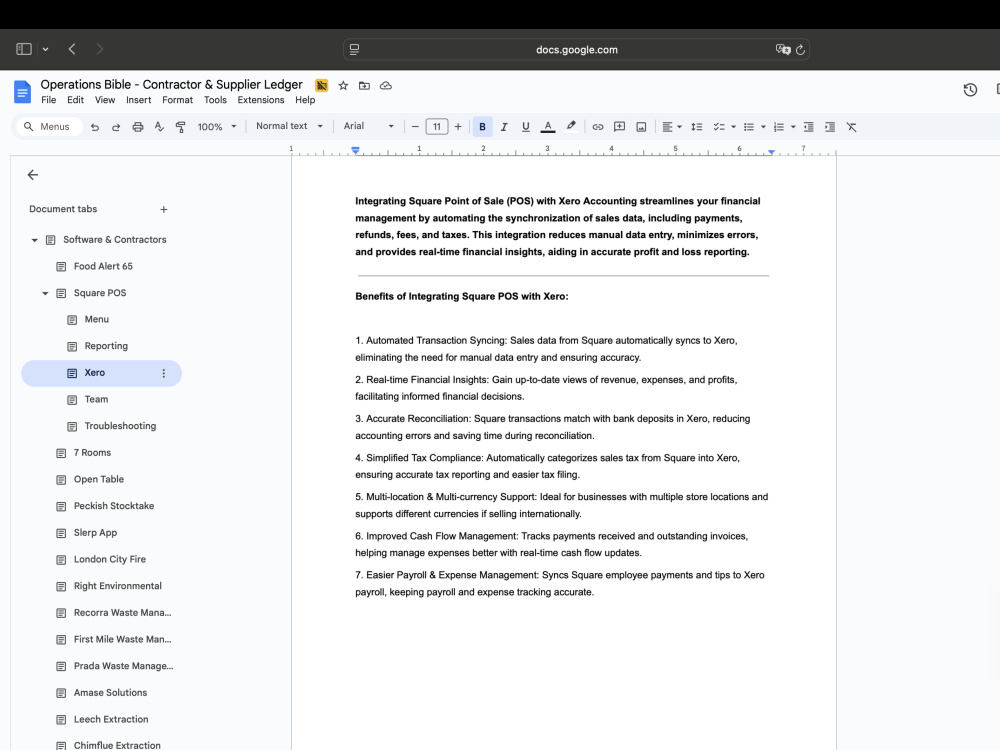This screenshot has width=1000, height=750.
Task: Decrease font size with minus button
Action: pos(415,127)
